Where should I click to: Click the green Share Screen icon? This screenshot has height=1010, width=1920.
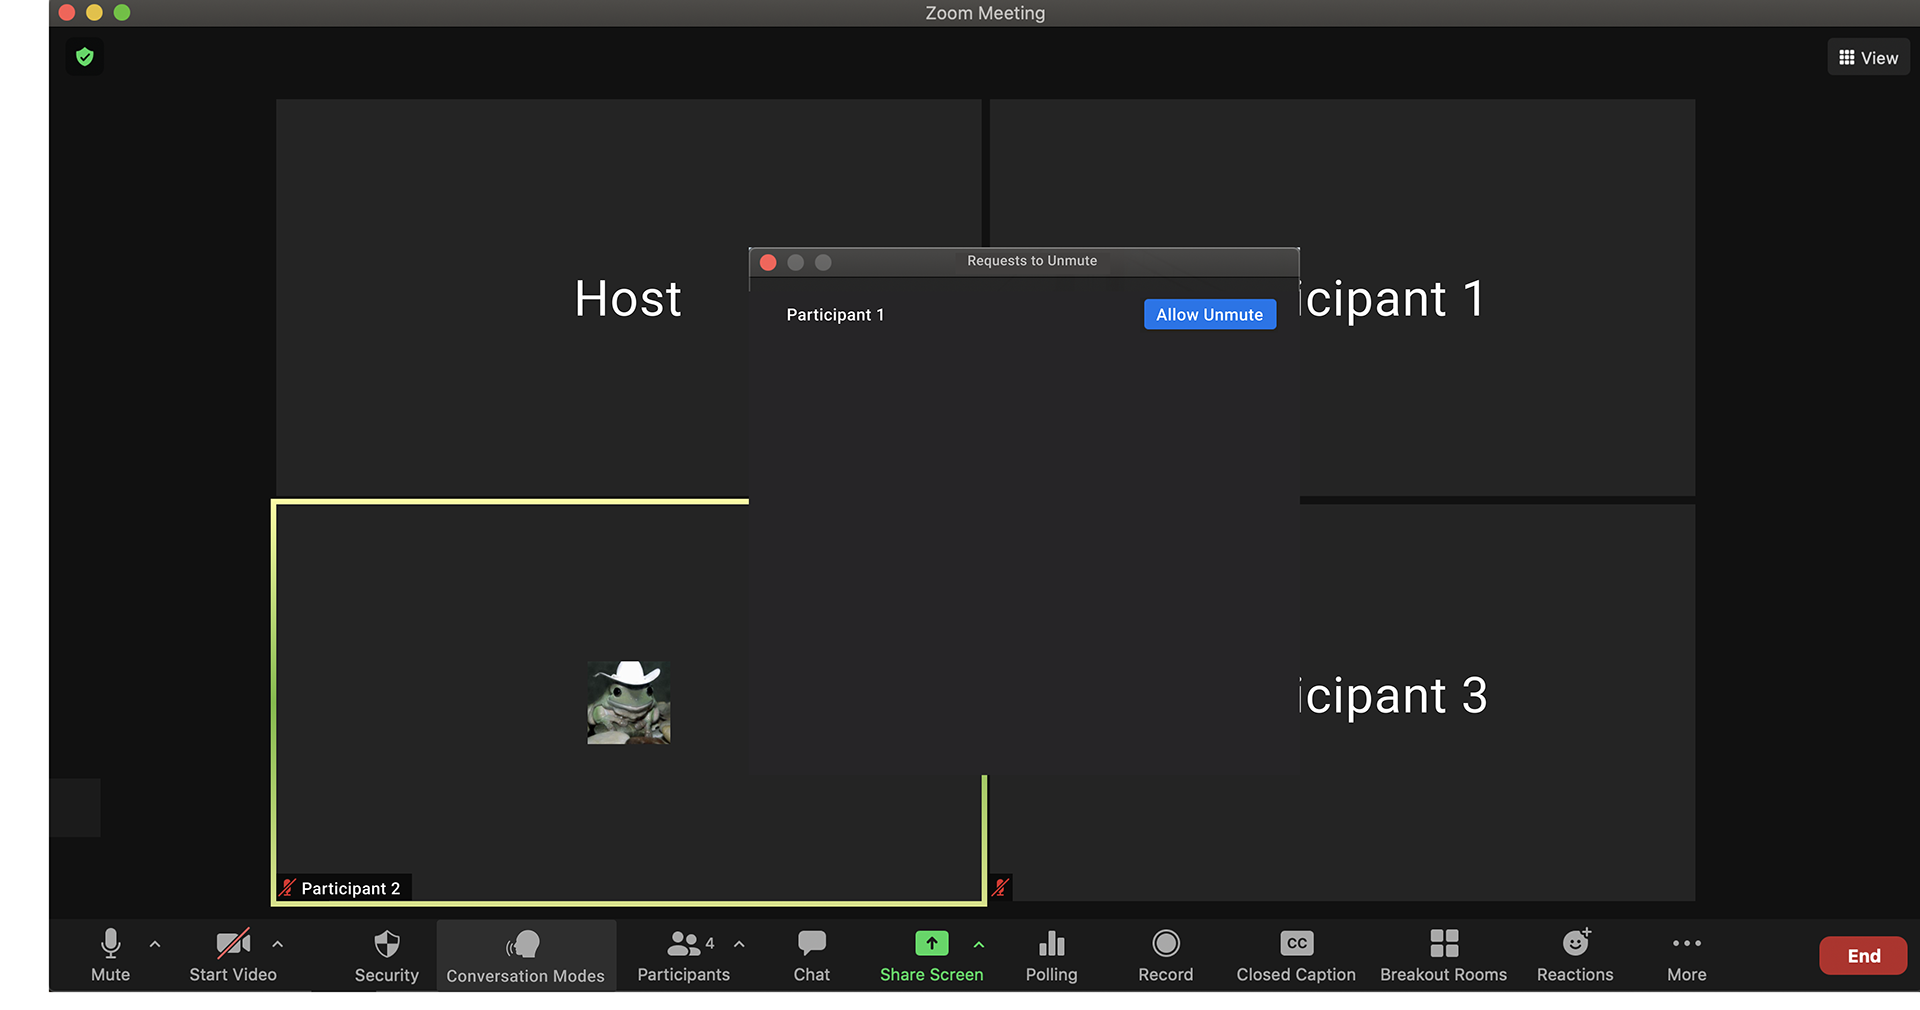[932, 943]
